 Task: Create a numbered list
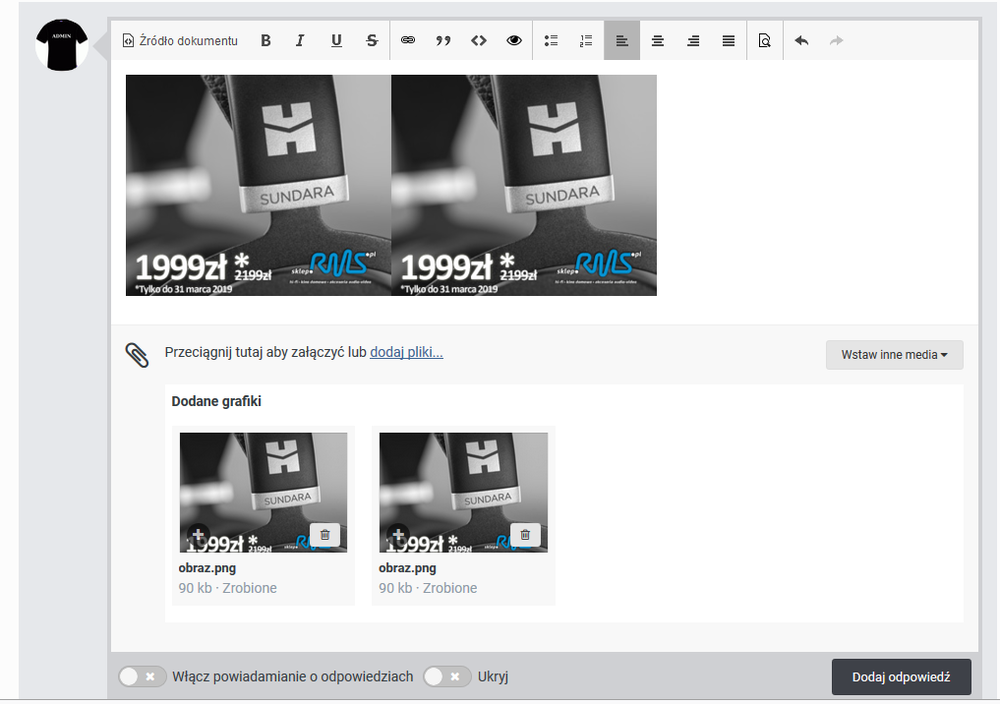585,40
